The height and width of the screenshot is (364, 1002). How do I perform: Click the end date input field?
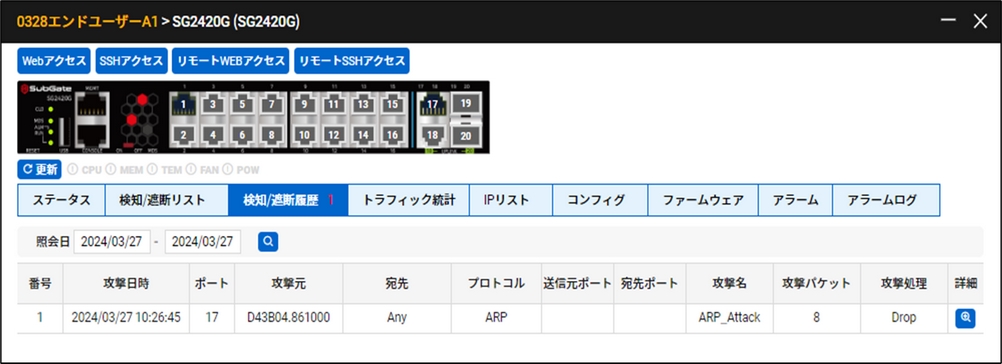tap(203, 242)
